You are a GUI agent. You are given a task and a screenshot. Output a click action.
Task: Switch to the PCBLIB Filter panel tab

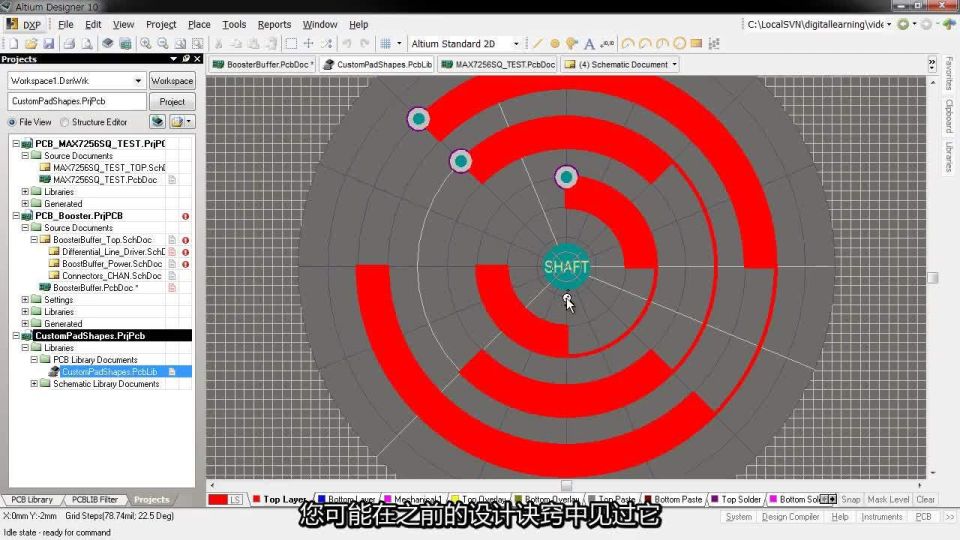pos(94,500)
